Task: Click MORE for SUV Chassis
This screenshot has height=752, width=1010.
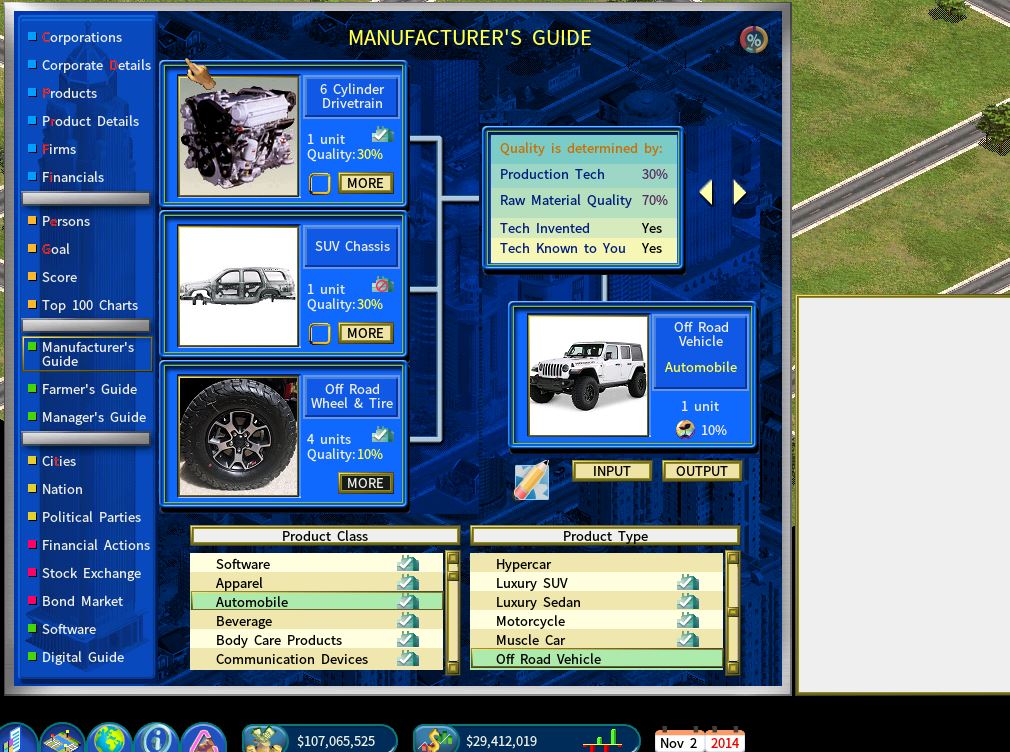Action: tap(366, 333)
